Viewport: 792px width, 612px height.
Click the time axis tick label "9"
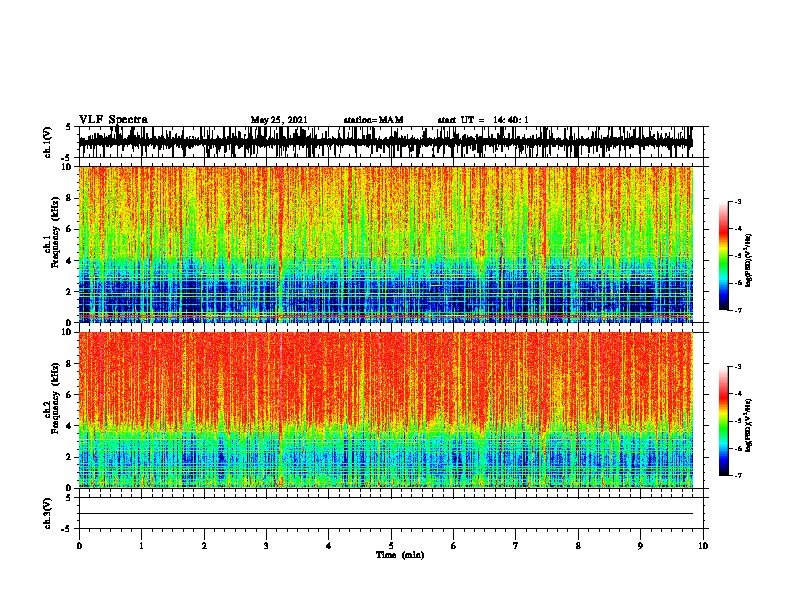pos(640,546)
